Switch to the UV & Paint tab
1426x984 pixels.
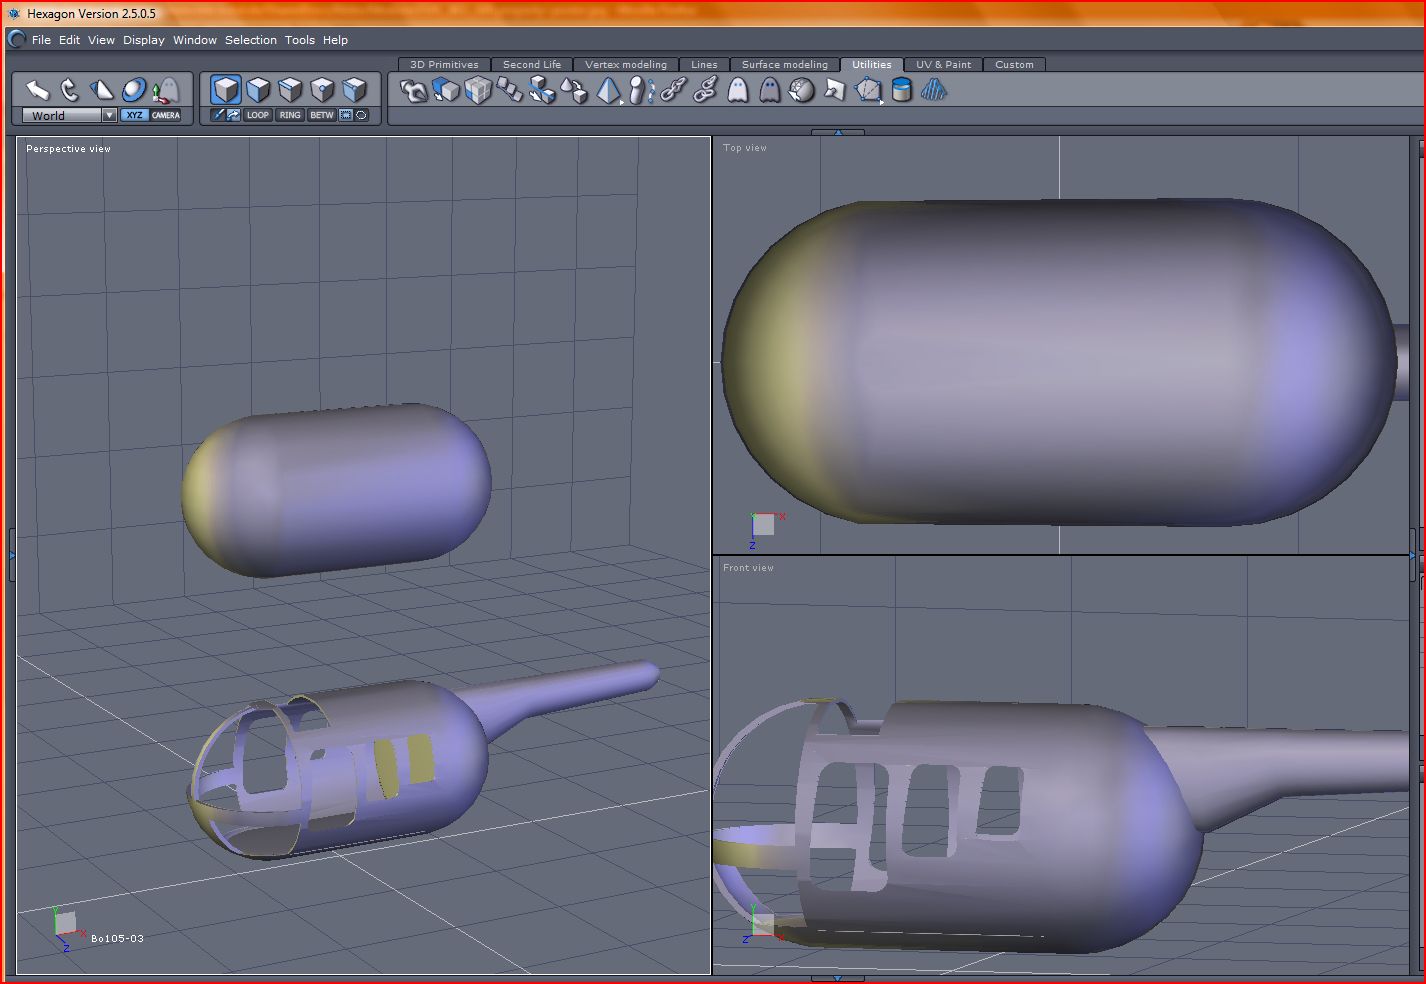pos(944,65)
